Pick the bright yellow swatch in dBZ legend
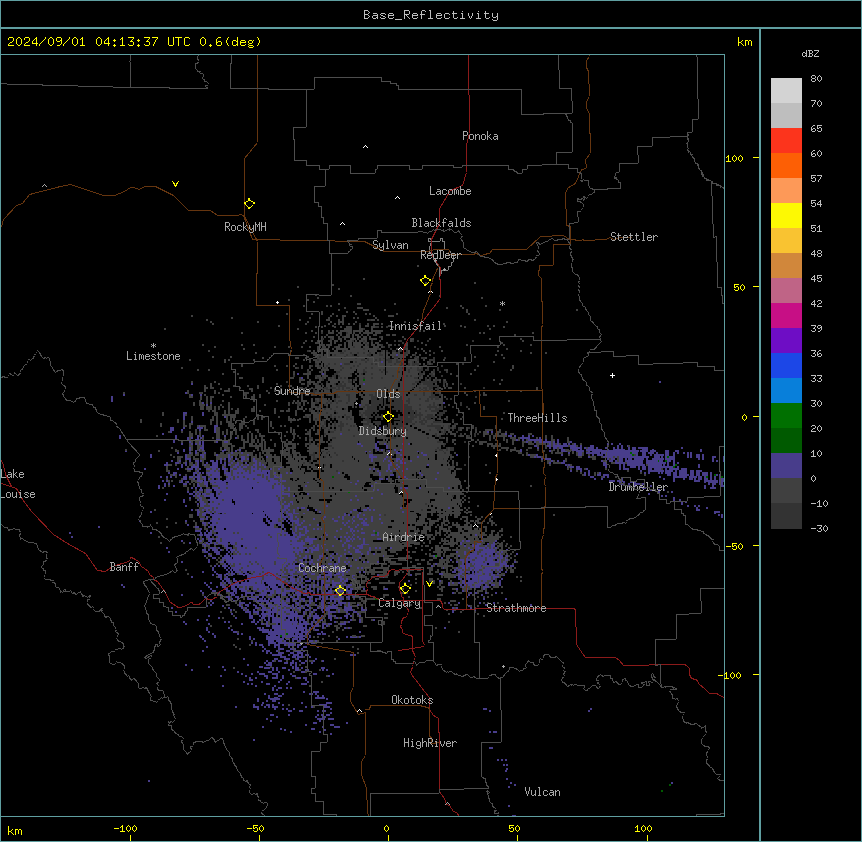The image size is (862, 842). (786, 215)
